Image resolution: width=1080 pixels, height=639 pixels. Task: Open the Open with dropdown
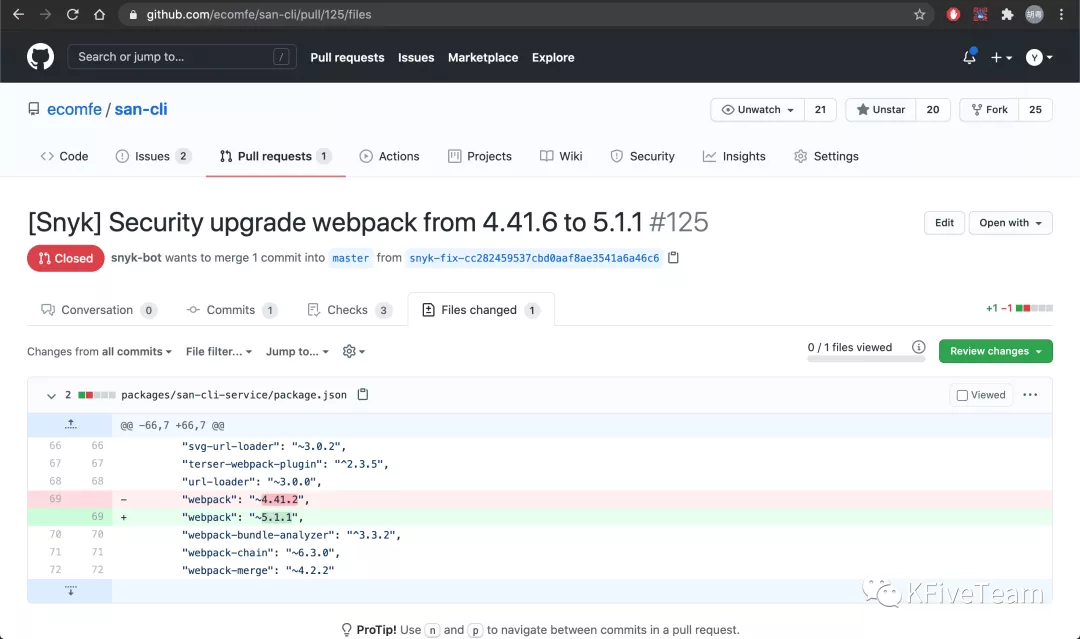pos(1010,222)
